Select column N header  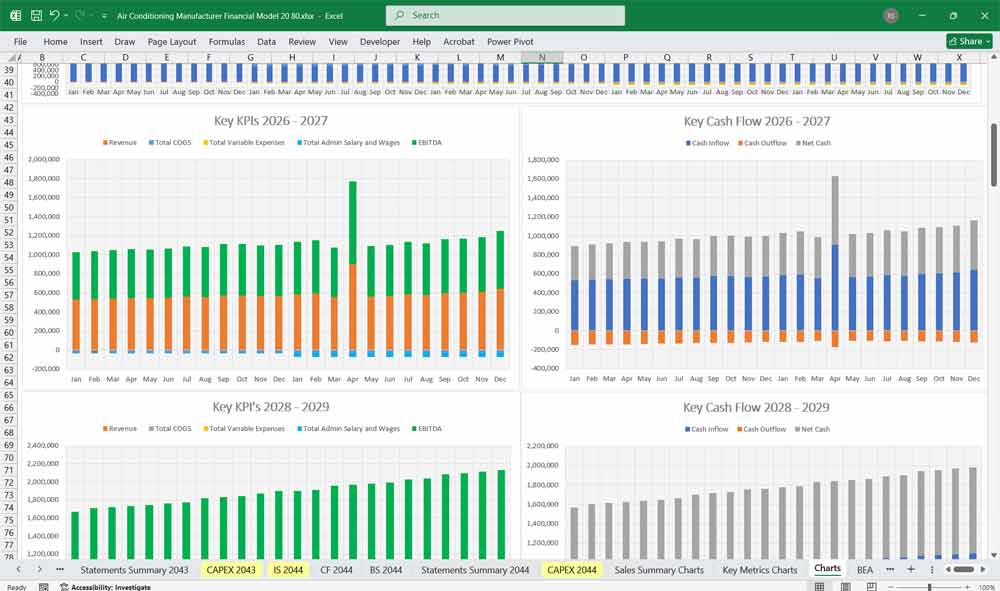click(542, 58)
